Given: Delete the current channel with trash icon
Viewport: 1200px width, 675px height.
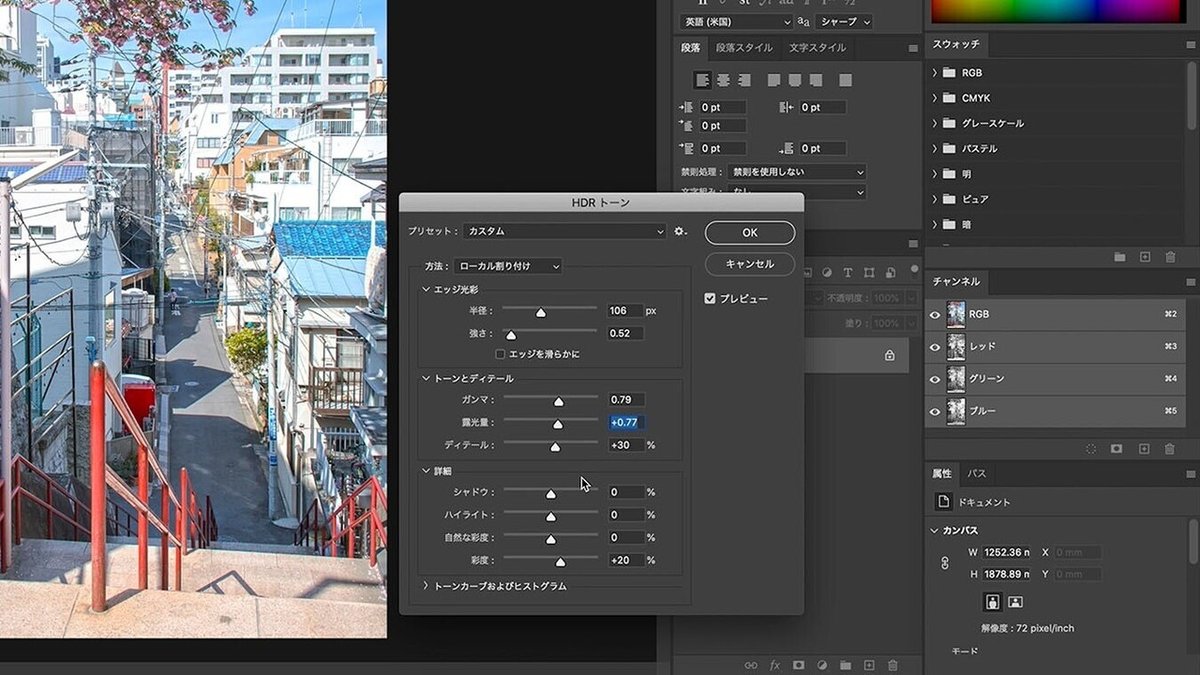Looking at the screenshot, I should click(x=1170, y=449).
